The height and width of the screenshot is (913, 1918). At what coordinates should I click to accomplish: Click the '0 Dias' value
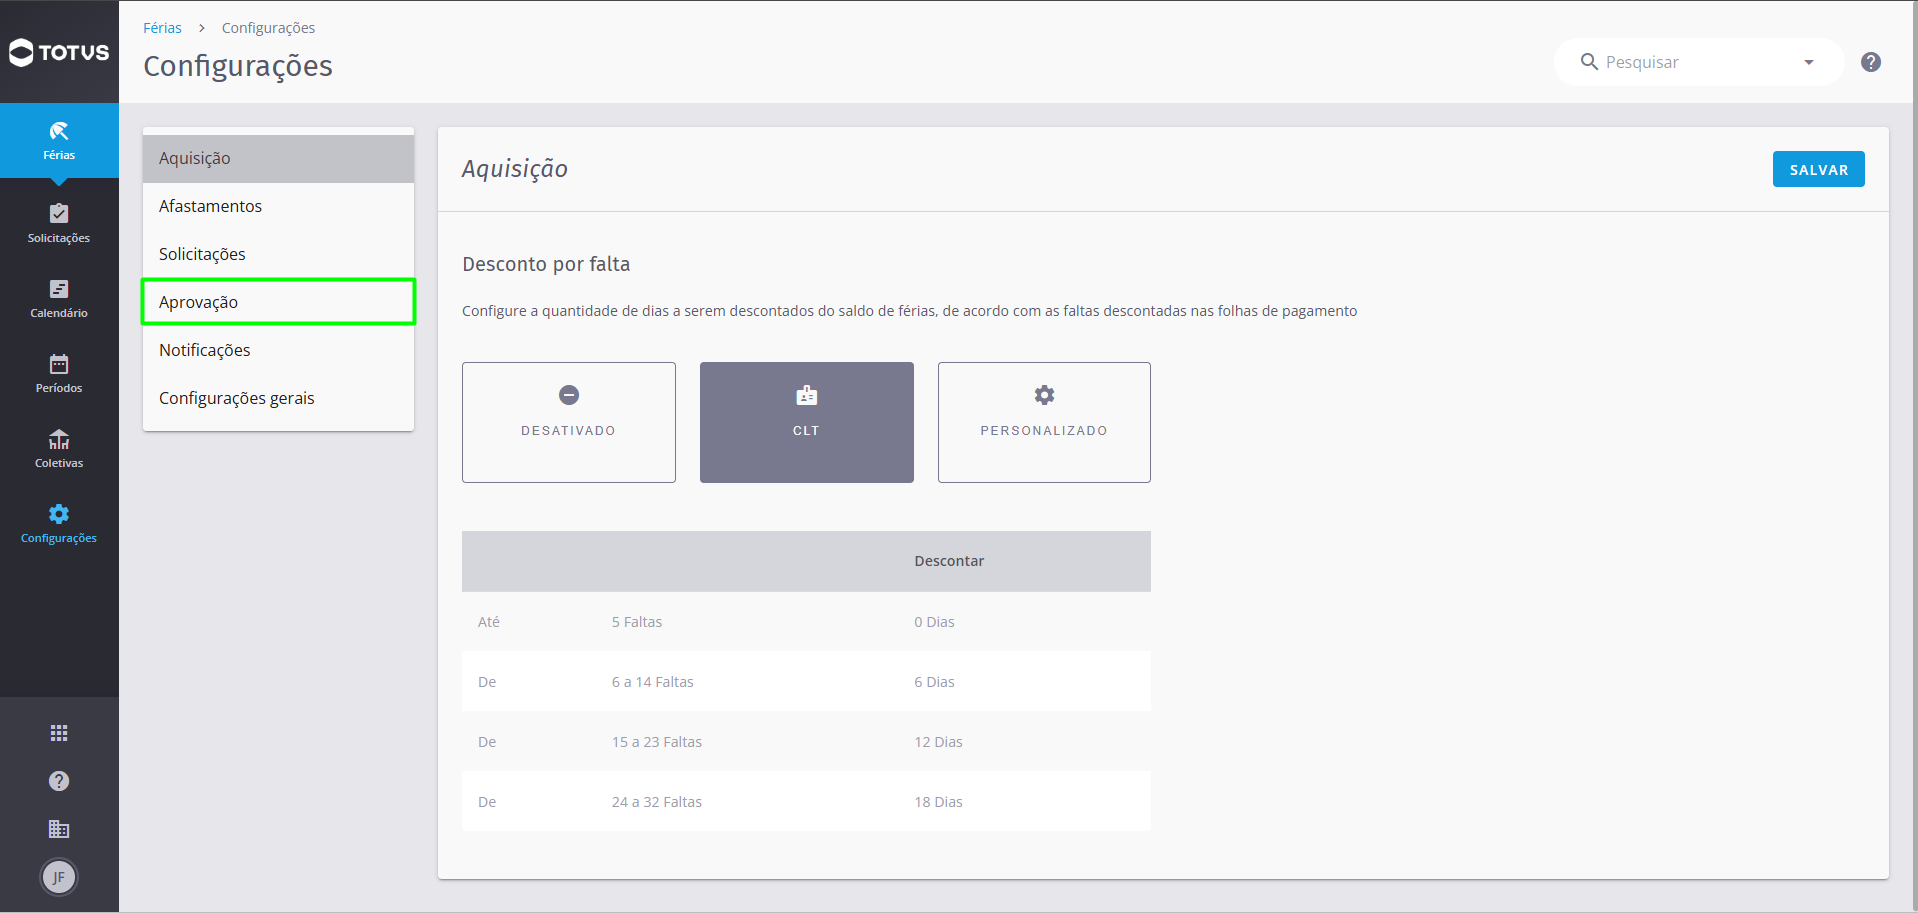(x=934, y=622)
